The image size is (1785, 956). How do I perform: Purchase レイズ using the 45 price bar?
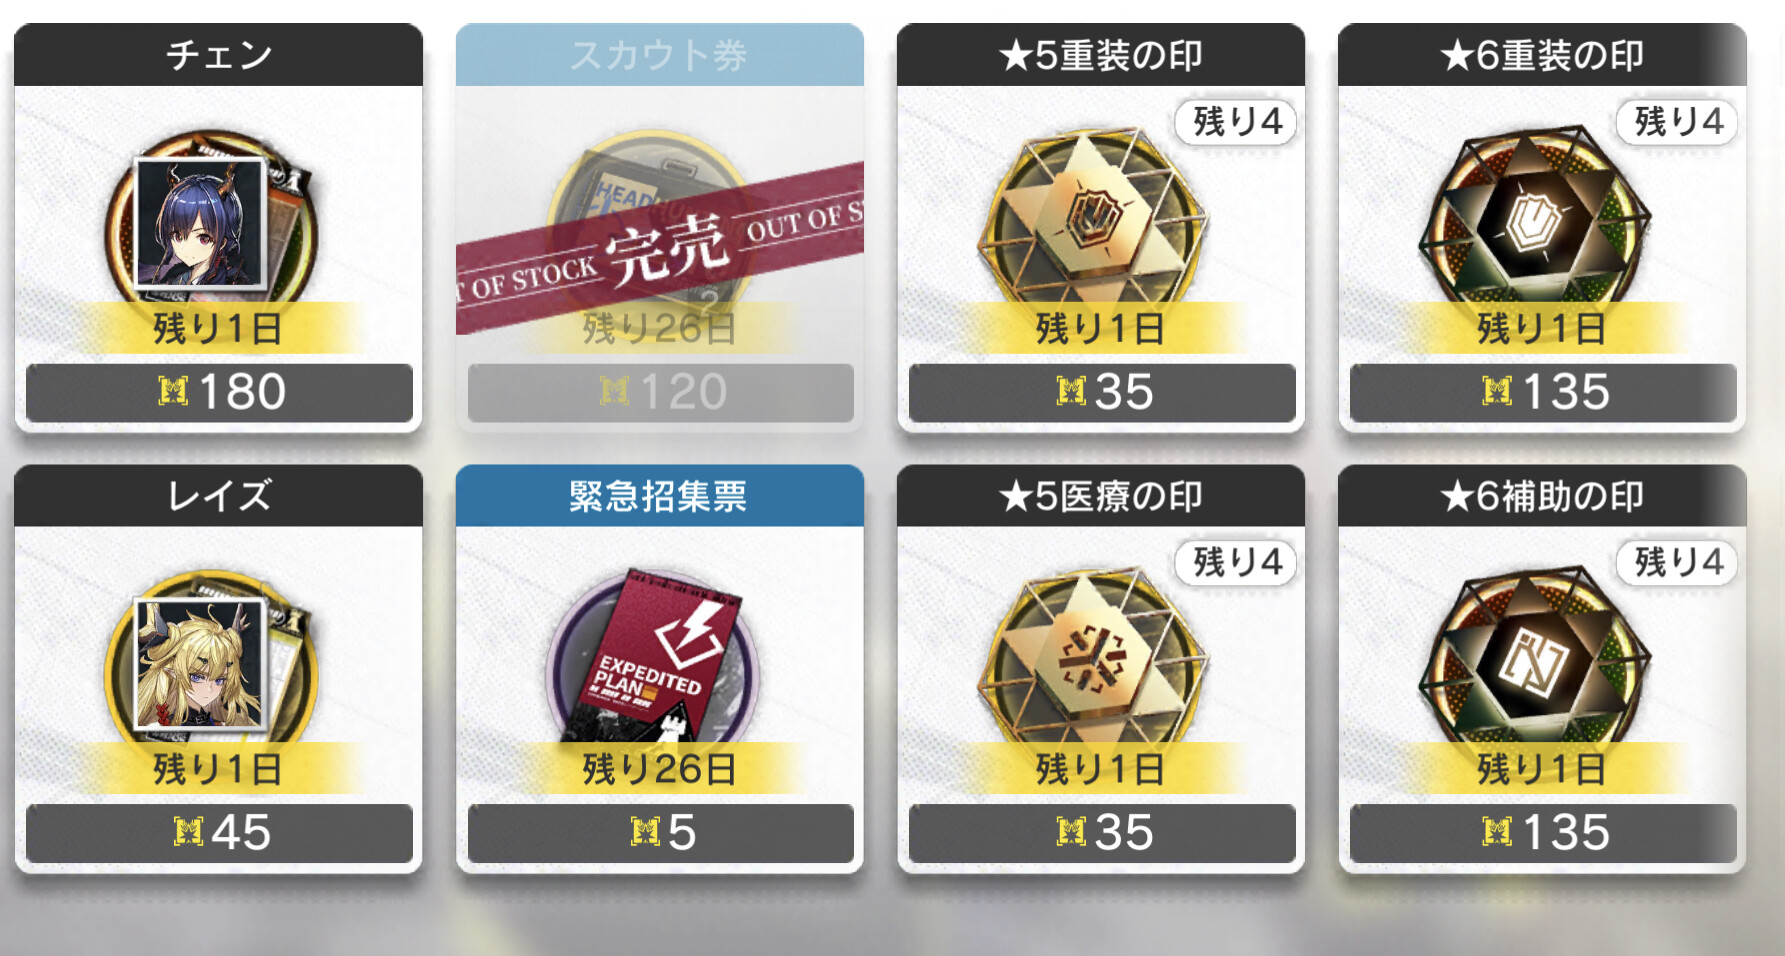pyautogui.click(x=219, y=833)
